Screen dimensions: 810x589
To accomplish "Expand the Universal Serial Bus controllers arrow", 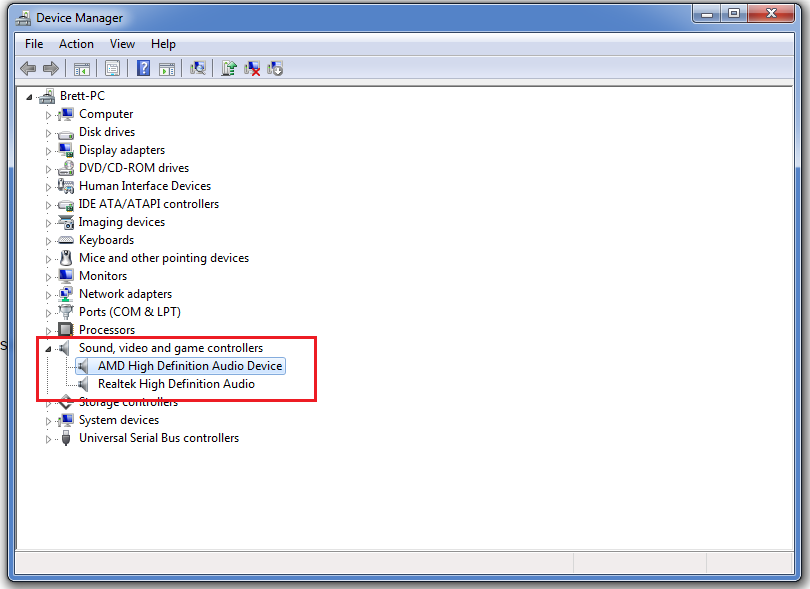I will 48,439.
